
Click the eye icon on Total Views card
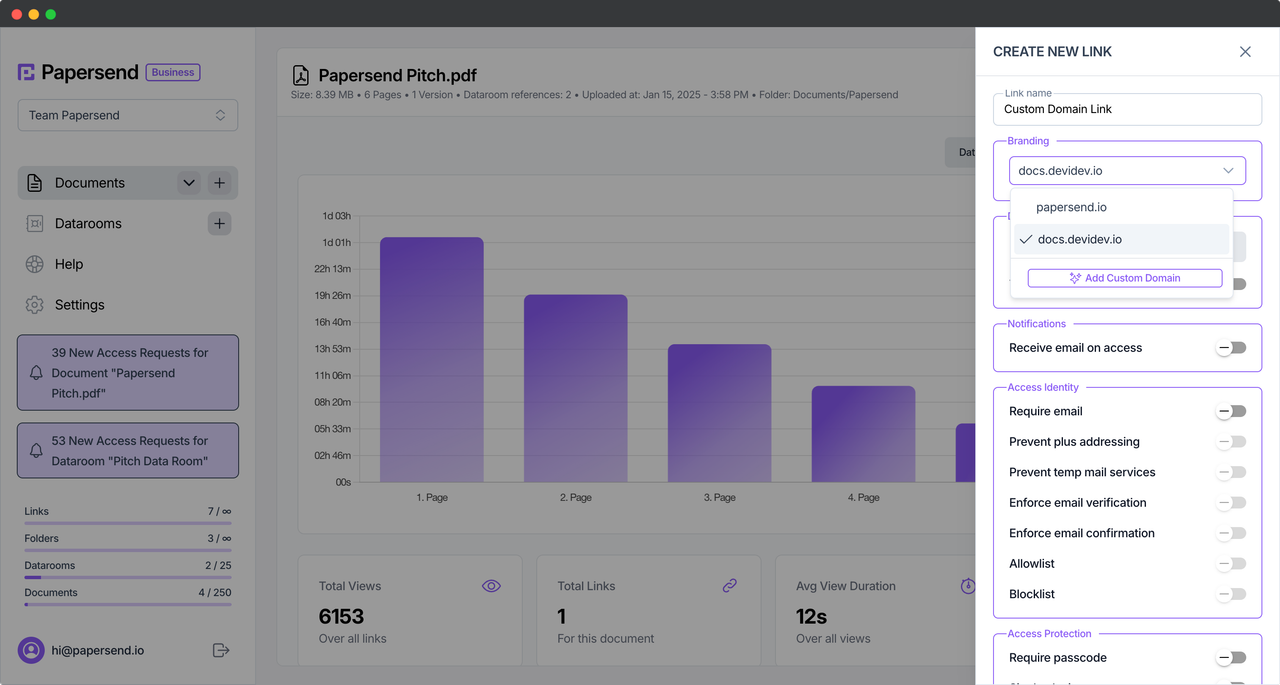[491, 585]
